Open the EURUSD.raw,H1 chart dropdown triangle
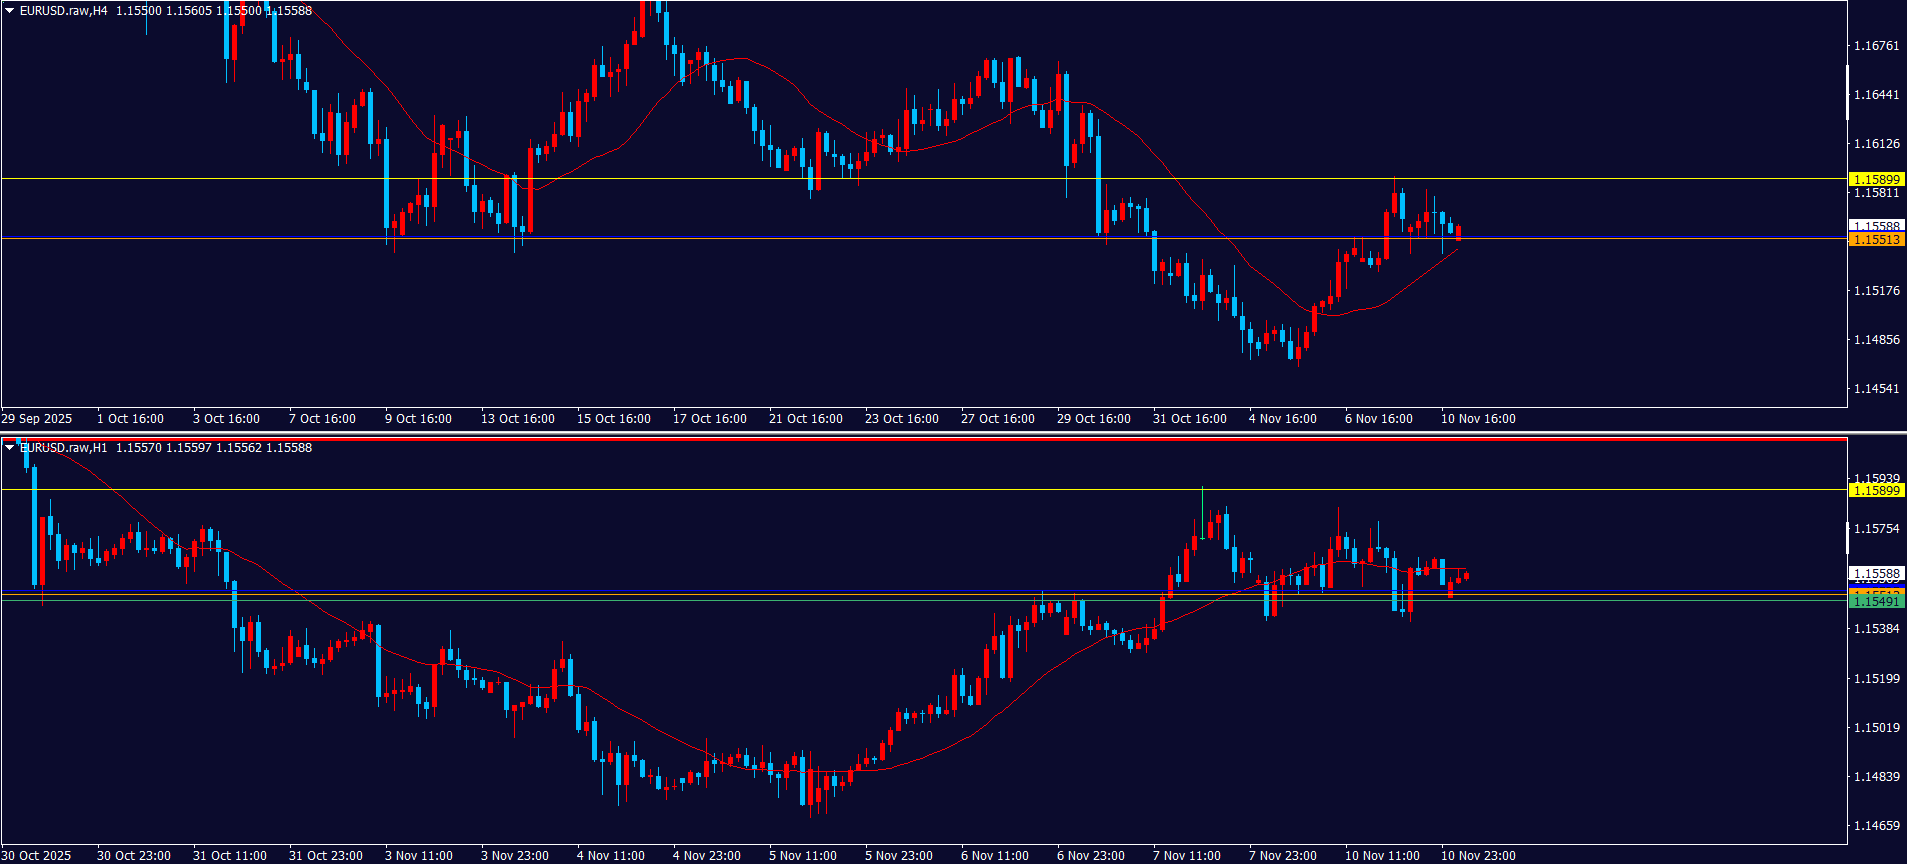This screenshot has width=1907, height=864. pyautogui.click(x=10, y=448)
